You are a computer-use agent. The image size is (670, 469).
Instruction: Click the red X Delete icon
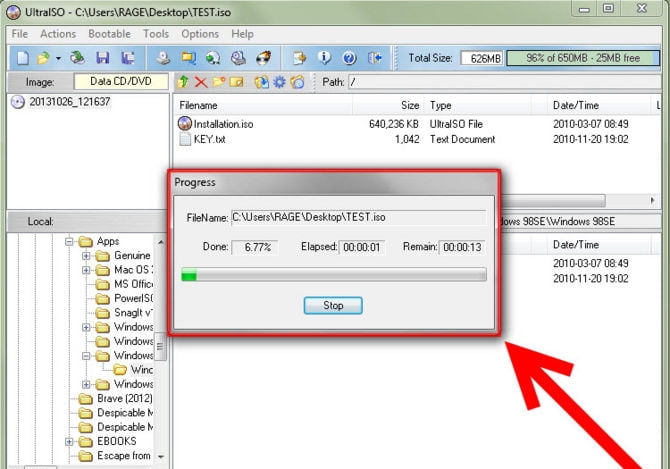[x=201, y=82]
